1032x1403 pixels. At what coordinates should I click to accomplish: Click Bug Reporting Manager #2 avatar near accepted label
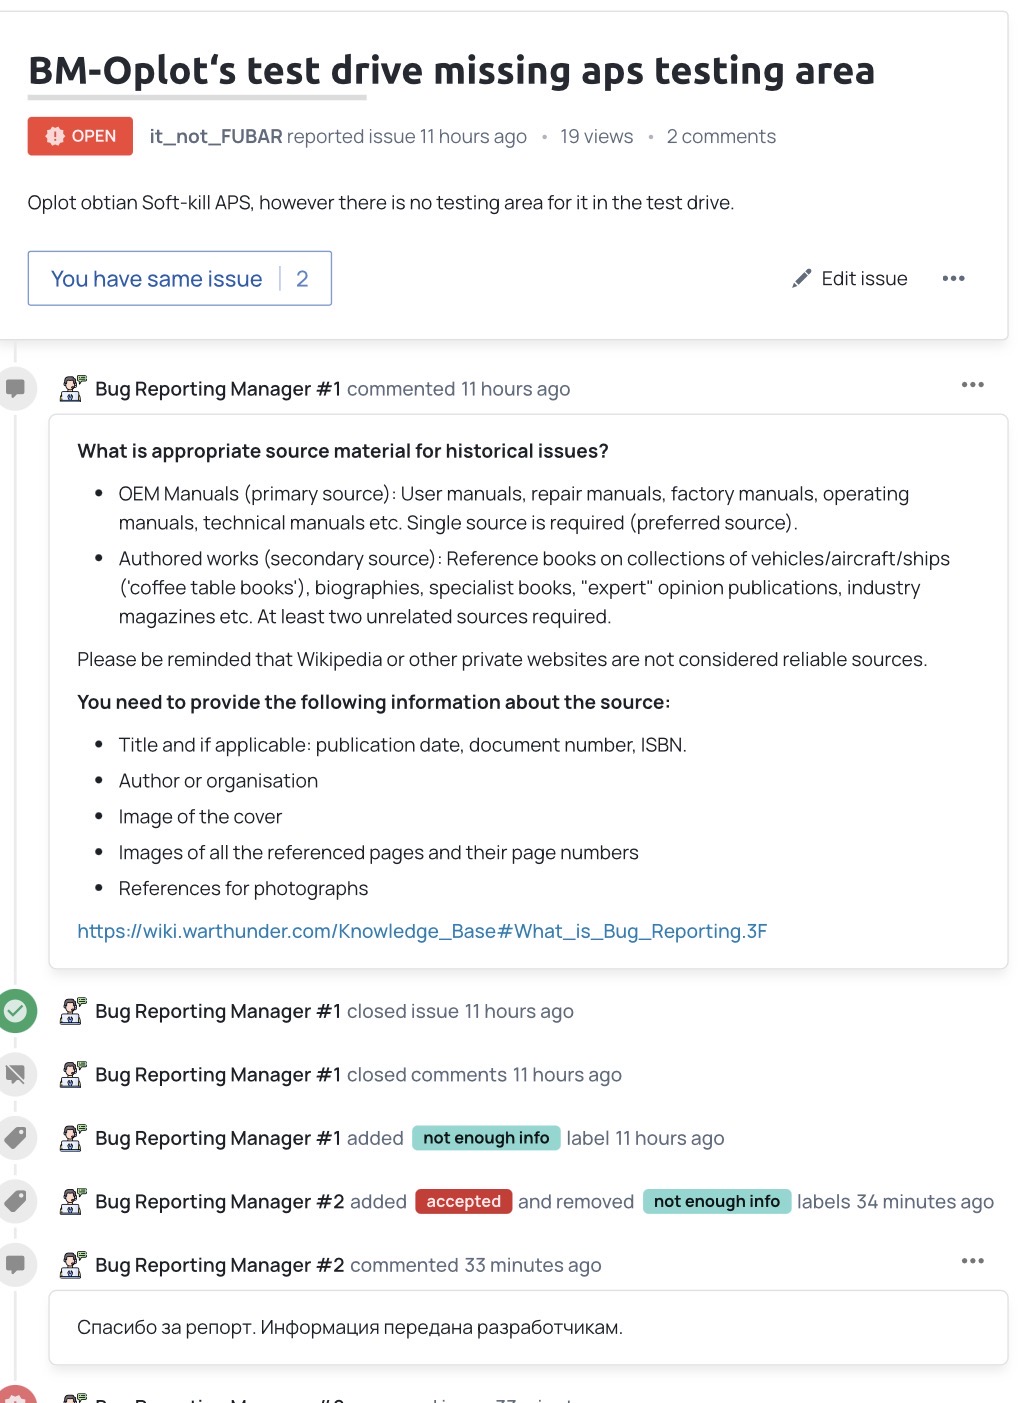coord(72,1201)
